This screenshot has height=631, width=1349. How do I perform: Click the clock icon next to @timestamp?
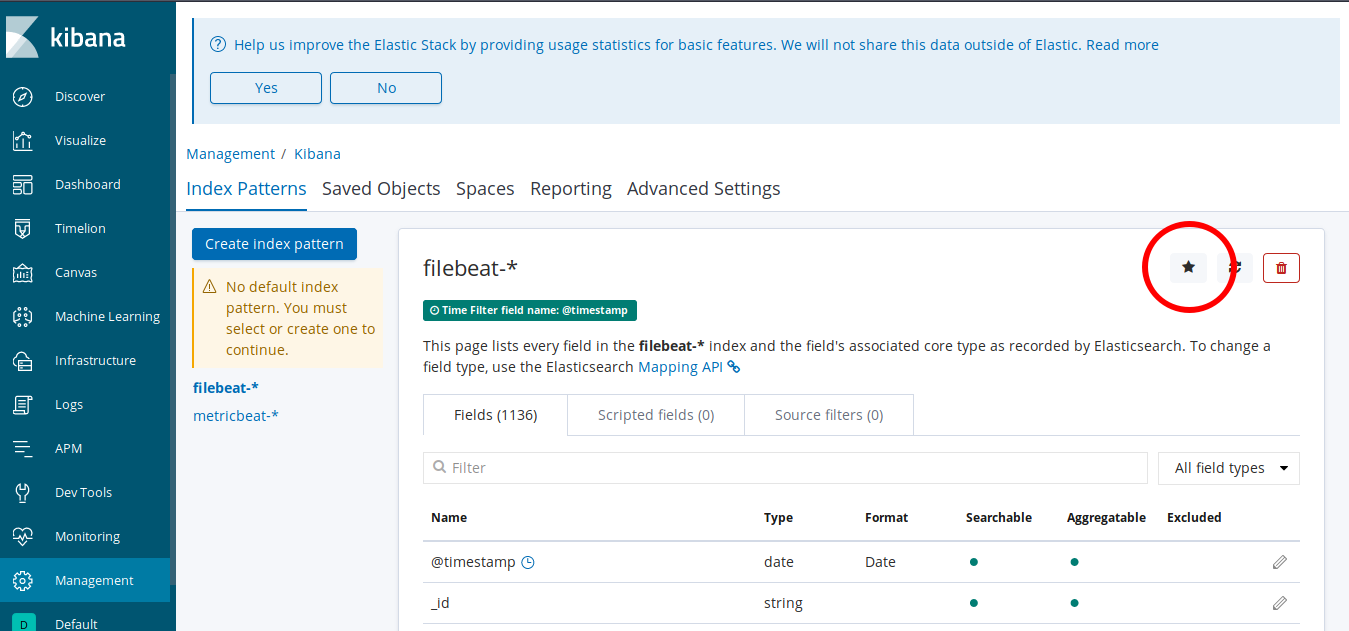tap(527, 562)
